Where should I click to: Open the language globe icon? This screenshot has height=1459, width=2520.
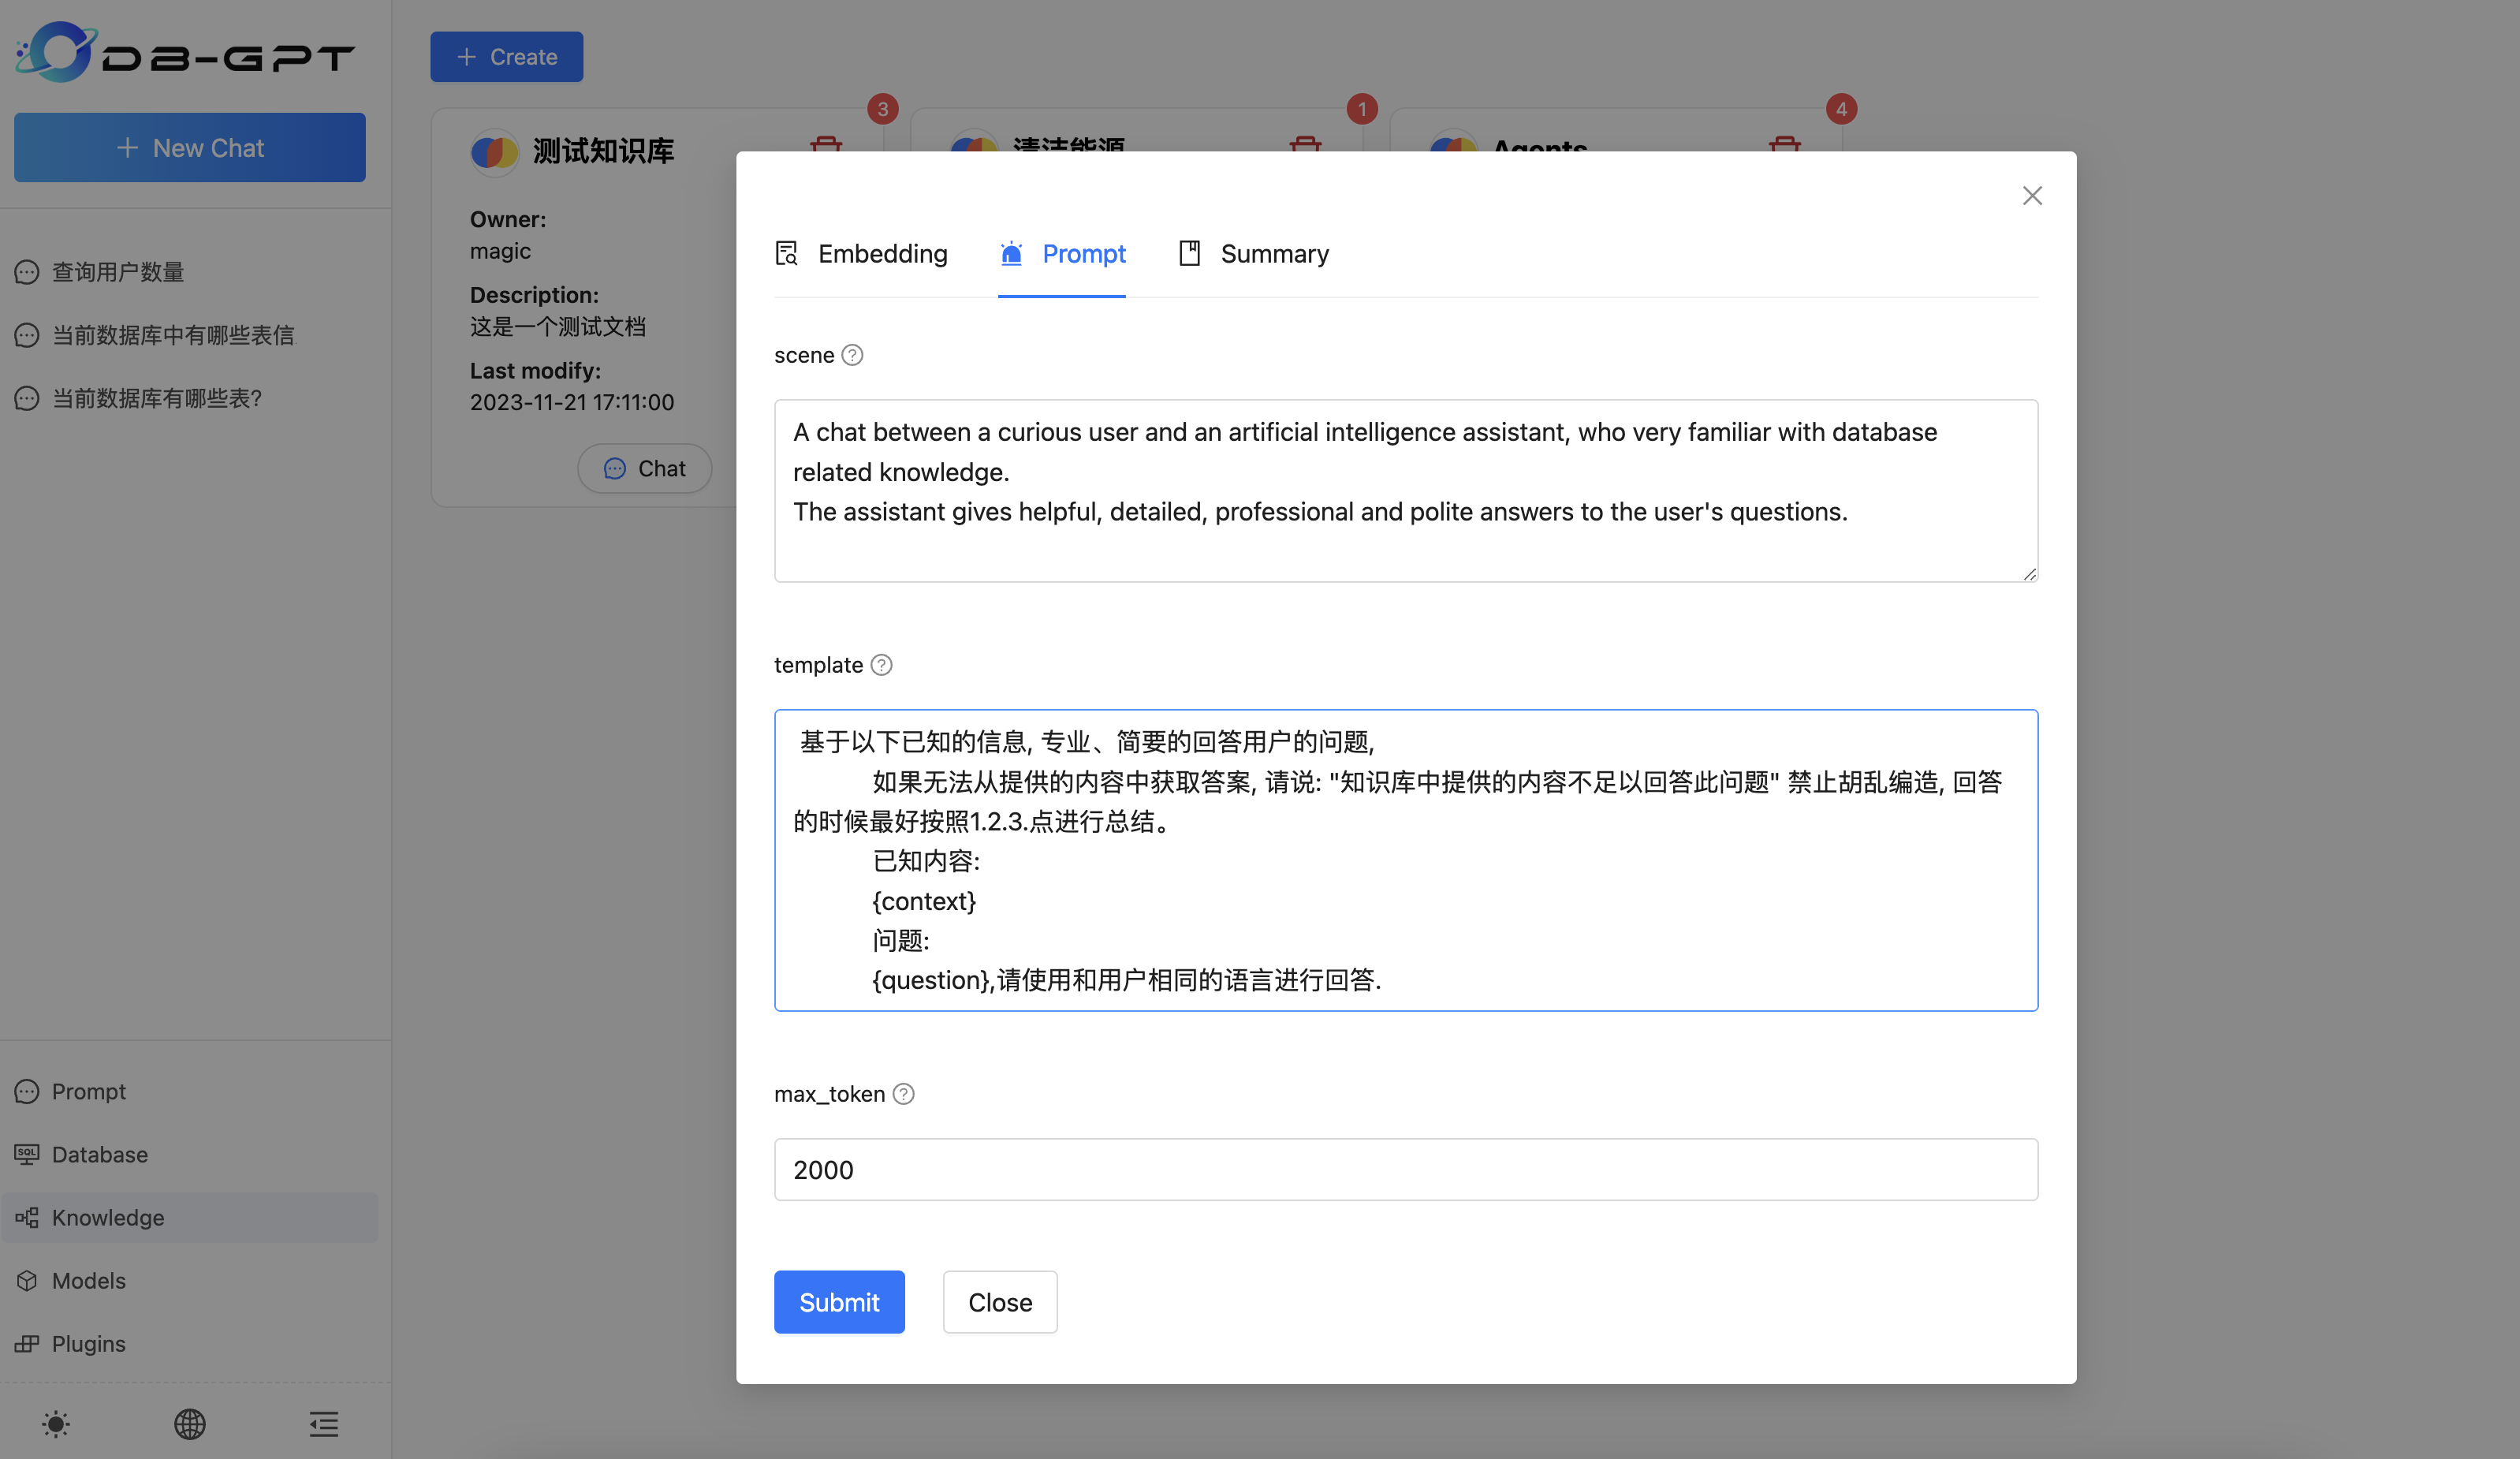tap(190, 1423)
